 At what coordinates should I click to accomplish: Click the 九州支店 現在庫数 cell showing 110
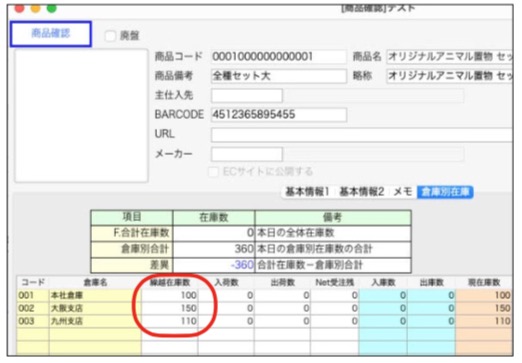(x=484, y=321)
